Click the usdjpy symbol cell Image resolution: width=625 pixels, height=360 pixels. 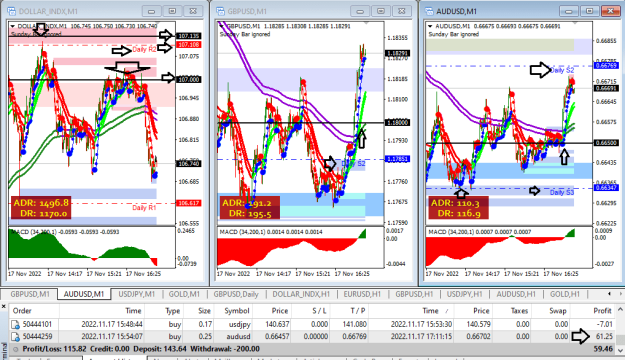[x=240, y=324]
